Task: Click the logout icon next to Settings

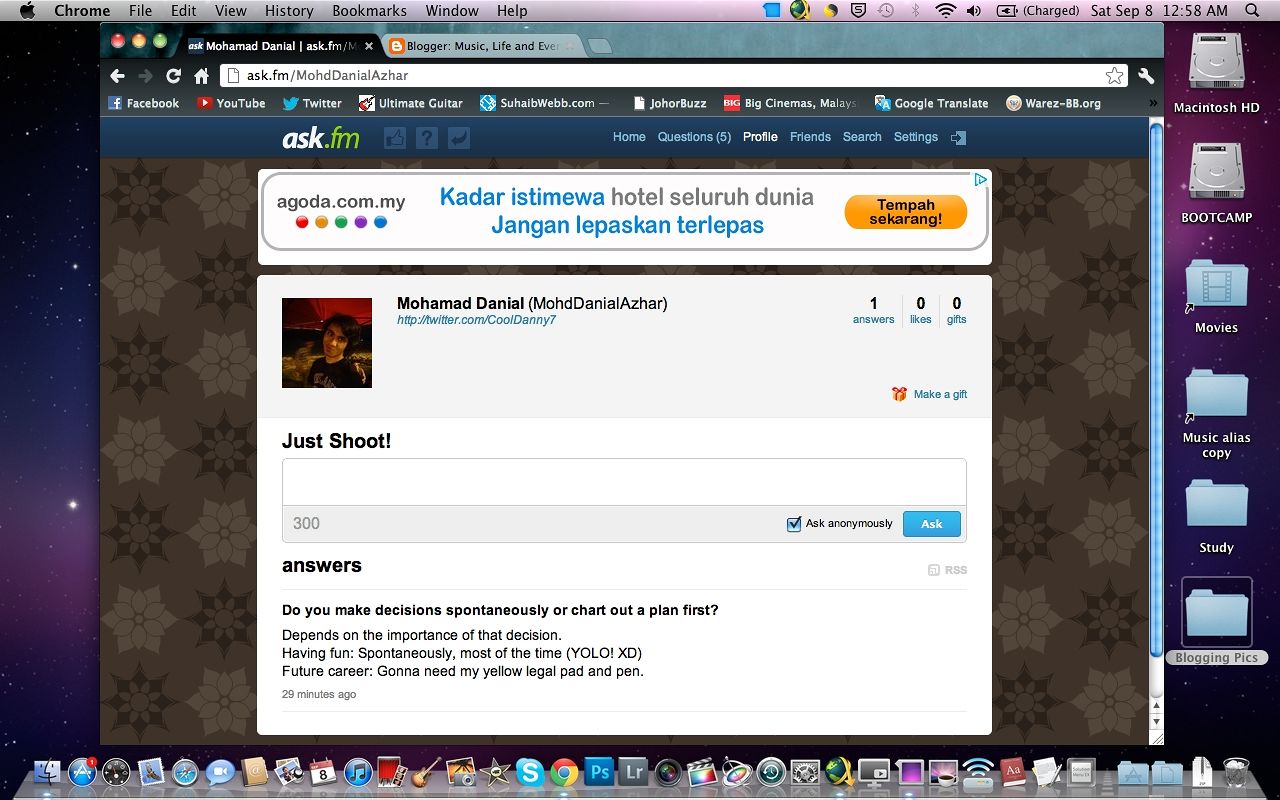Action: [958, 138]
